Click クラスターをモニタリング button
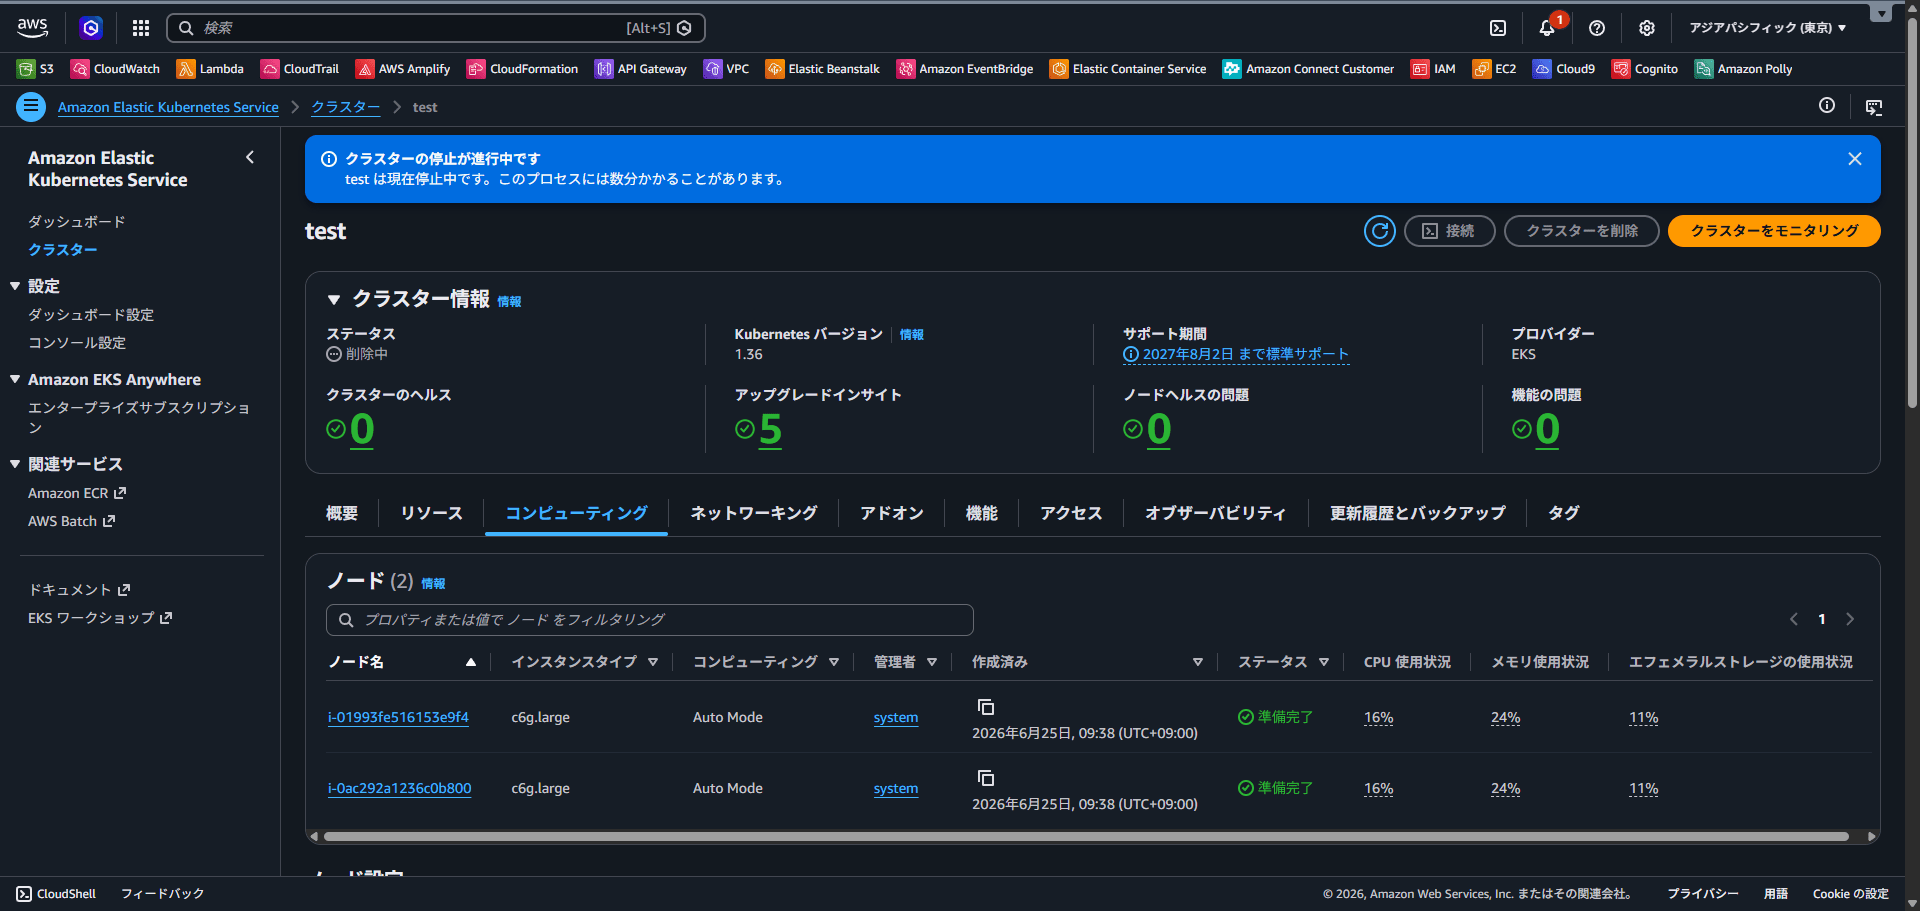Viewport: 1920px width, 911px height. tap(1774, 231)
